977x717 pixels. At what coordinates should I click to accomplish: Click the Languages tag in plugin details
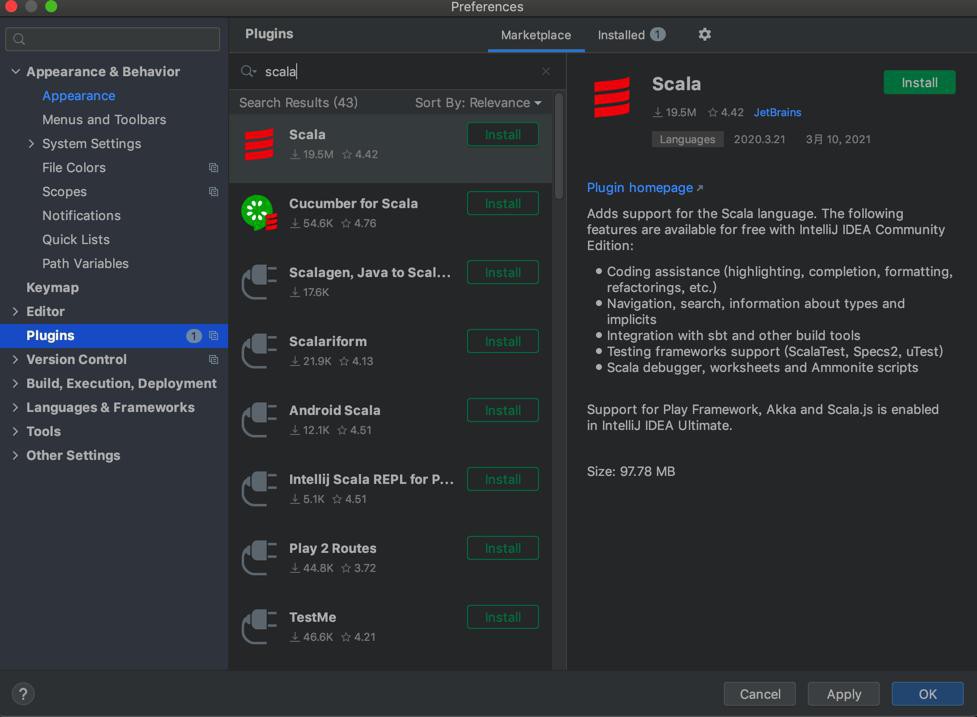click(687, 140)
